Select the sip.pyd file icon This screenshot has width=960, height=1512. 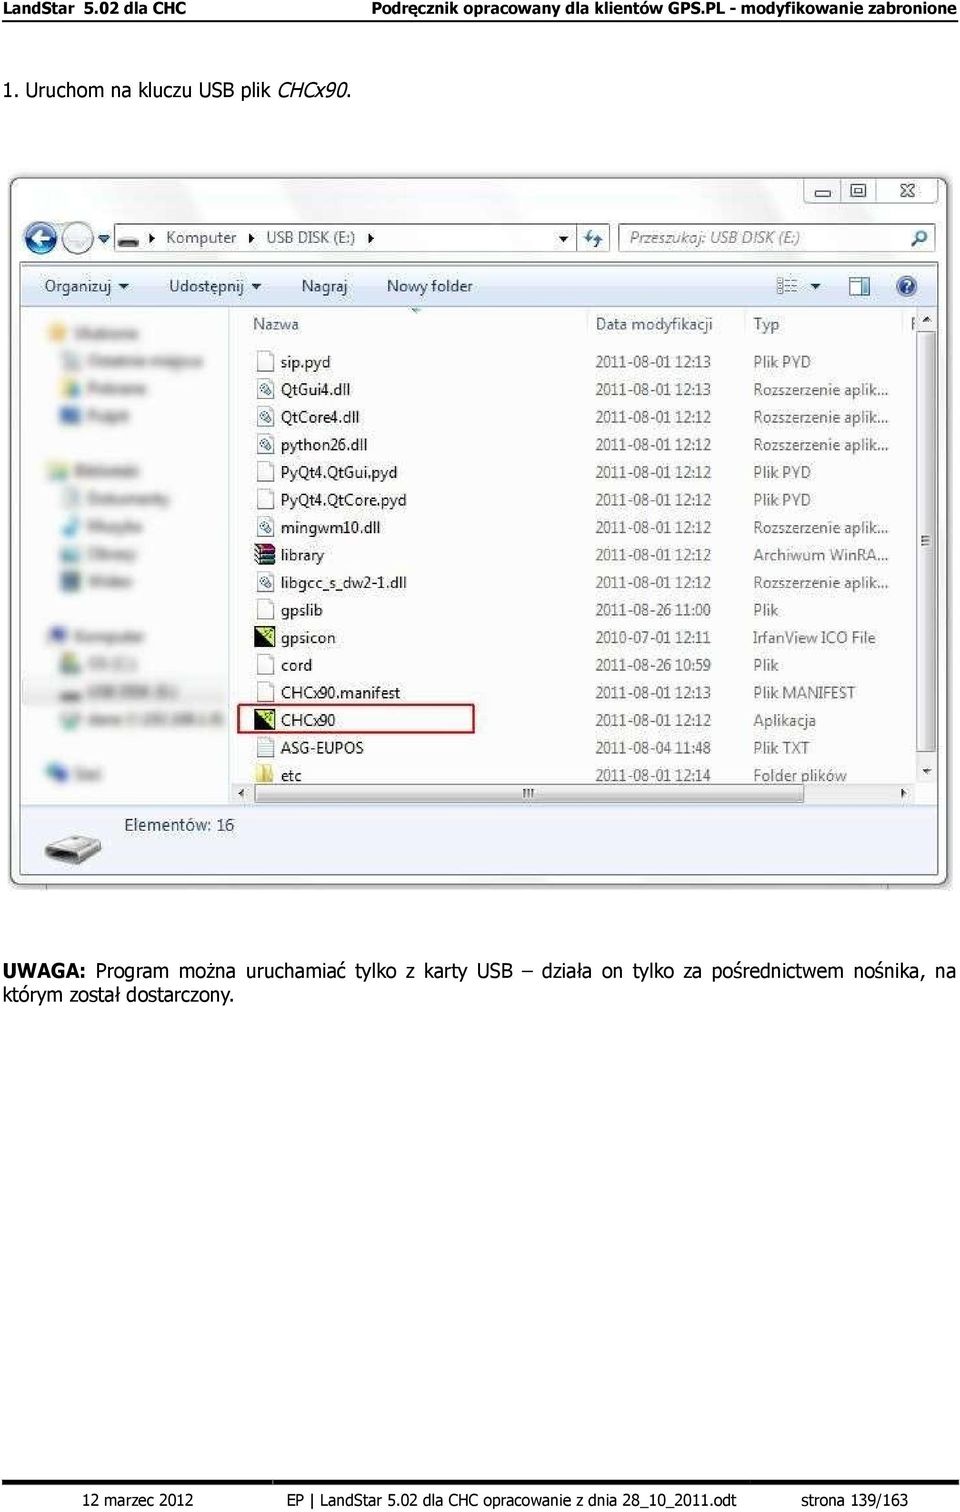265,361
